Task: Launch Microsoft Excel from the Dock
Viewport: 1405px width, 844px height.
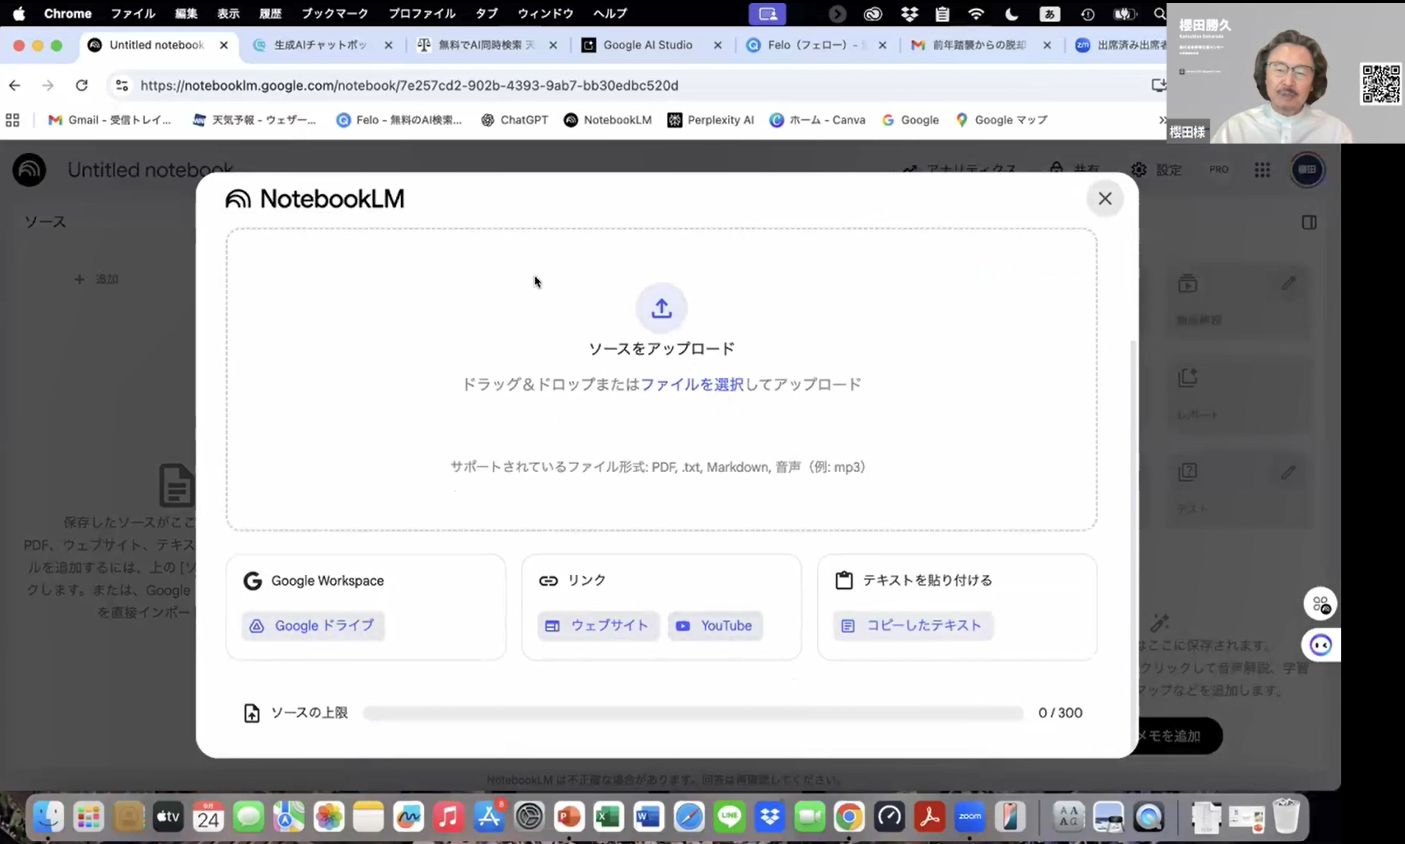Action: click(x=608, y=817)
